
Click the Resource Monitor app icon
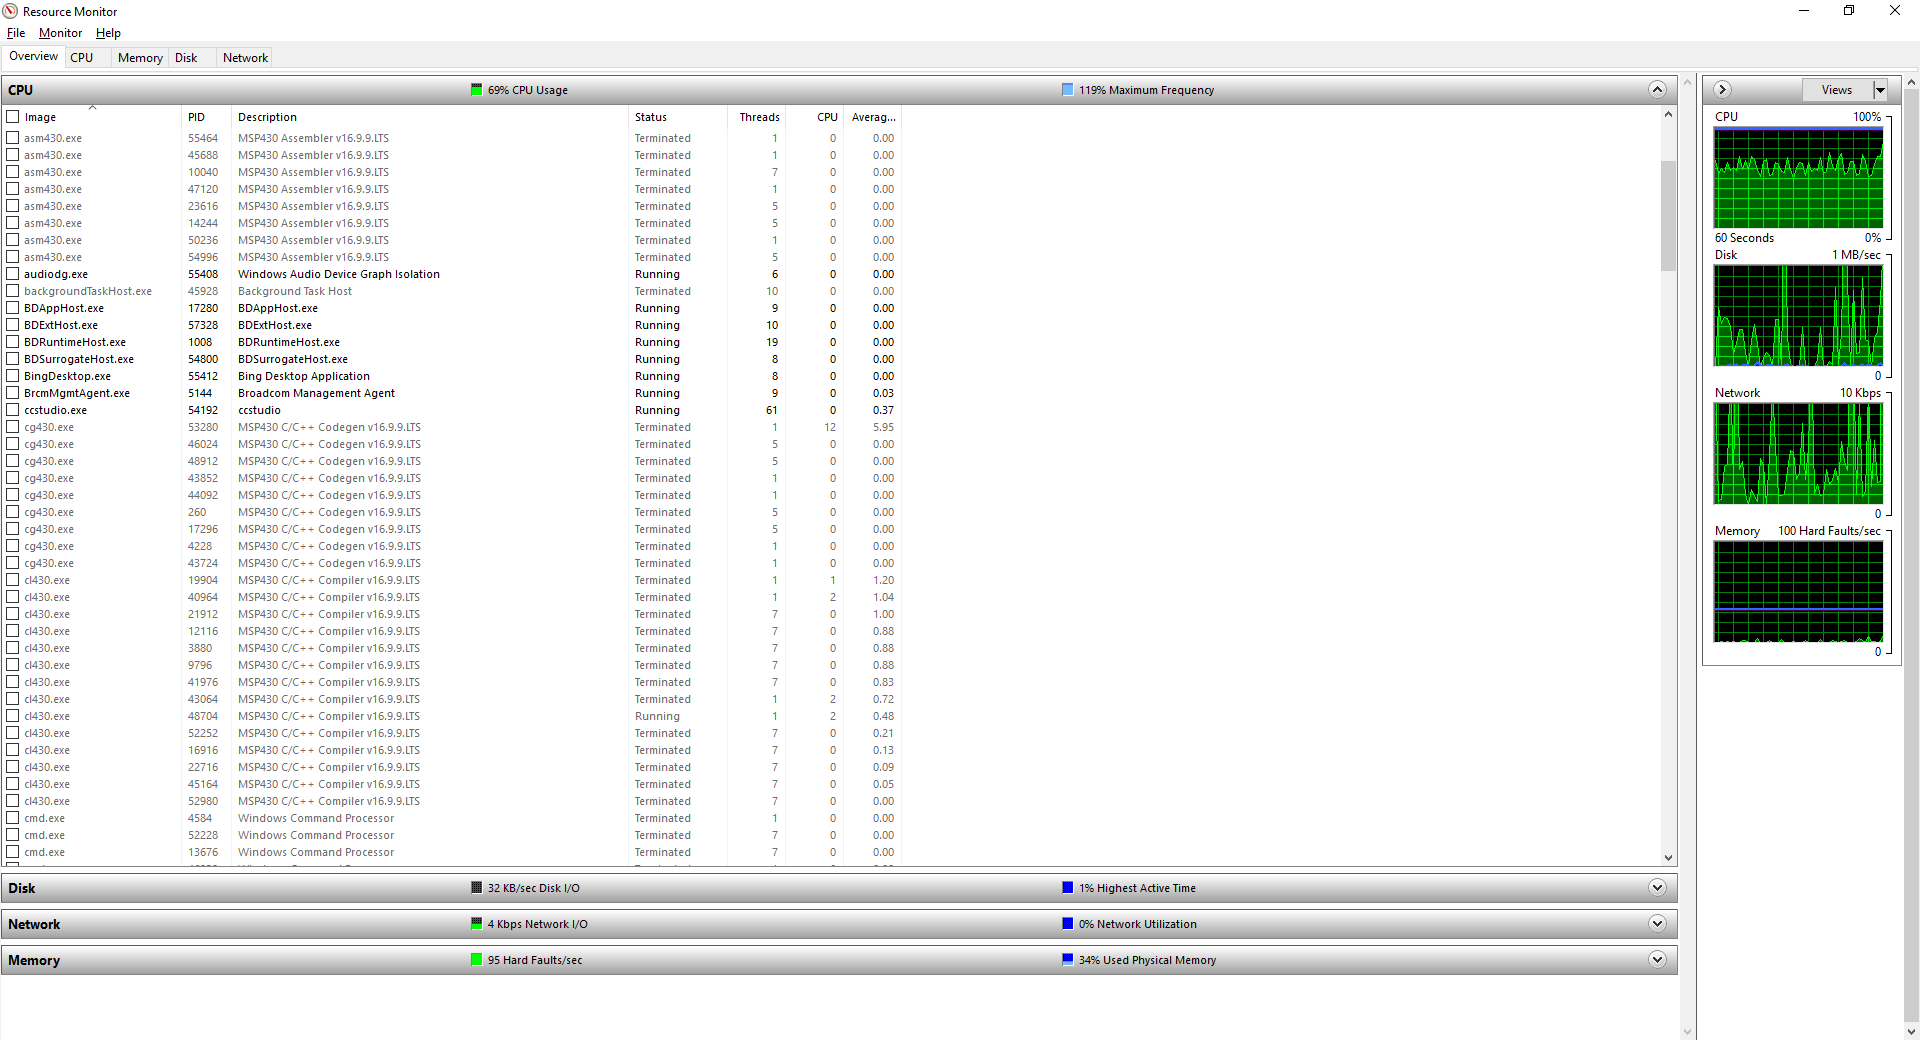click(x=10, y=11)
